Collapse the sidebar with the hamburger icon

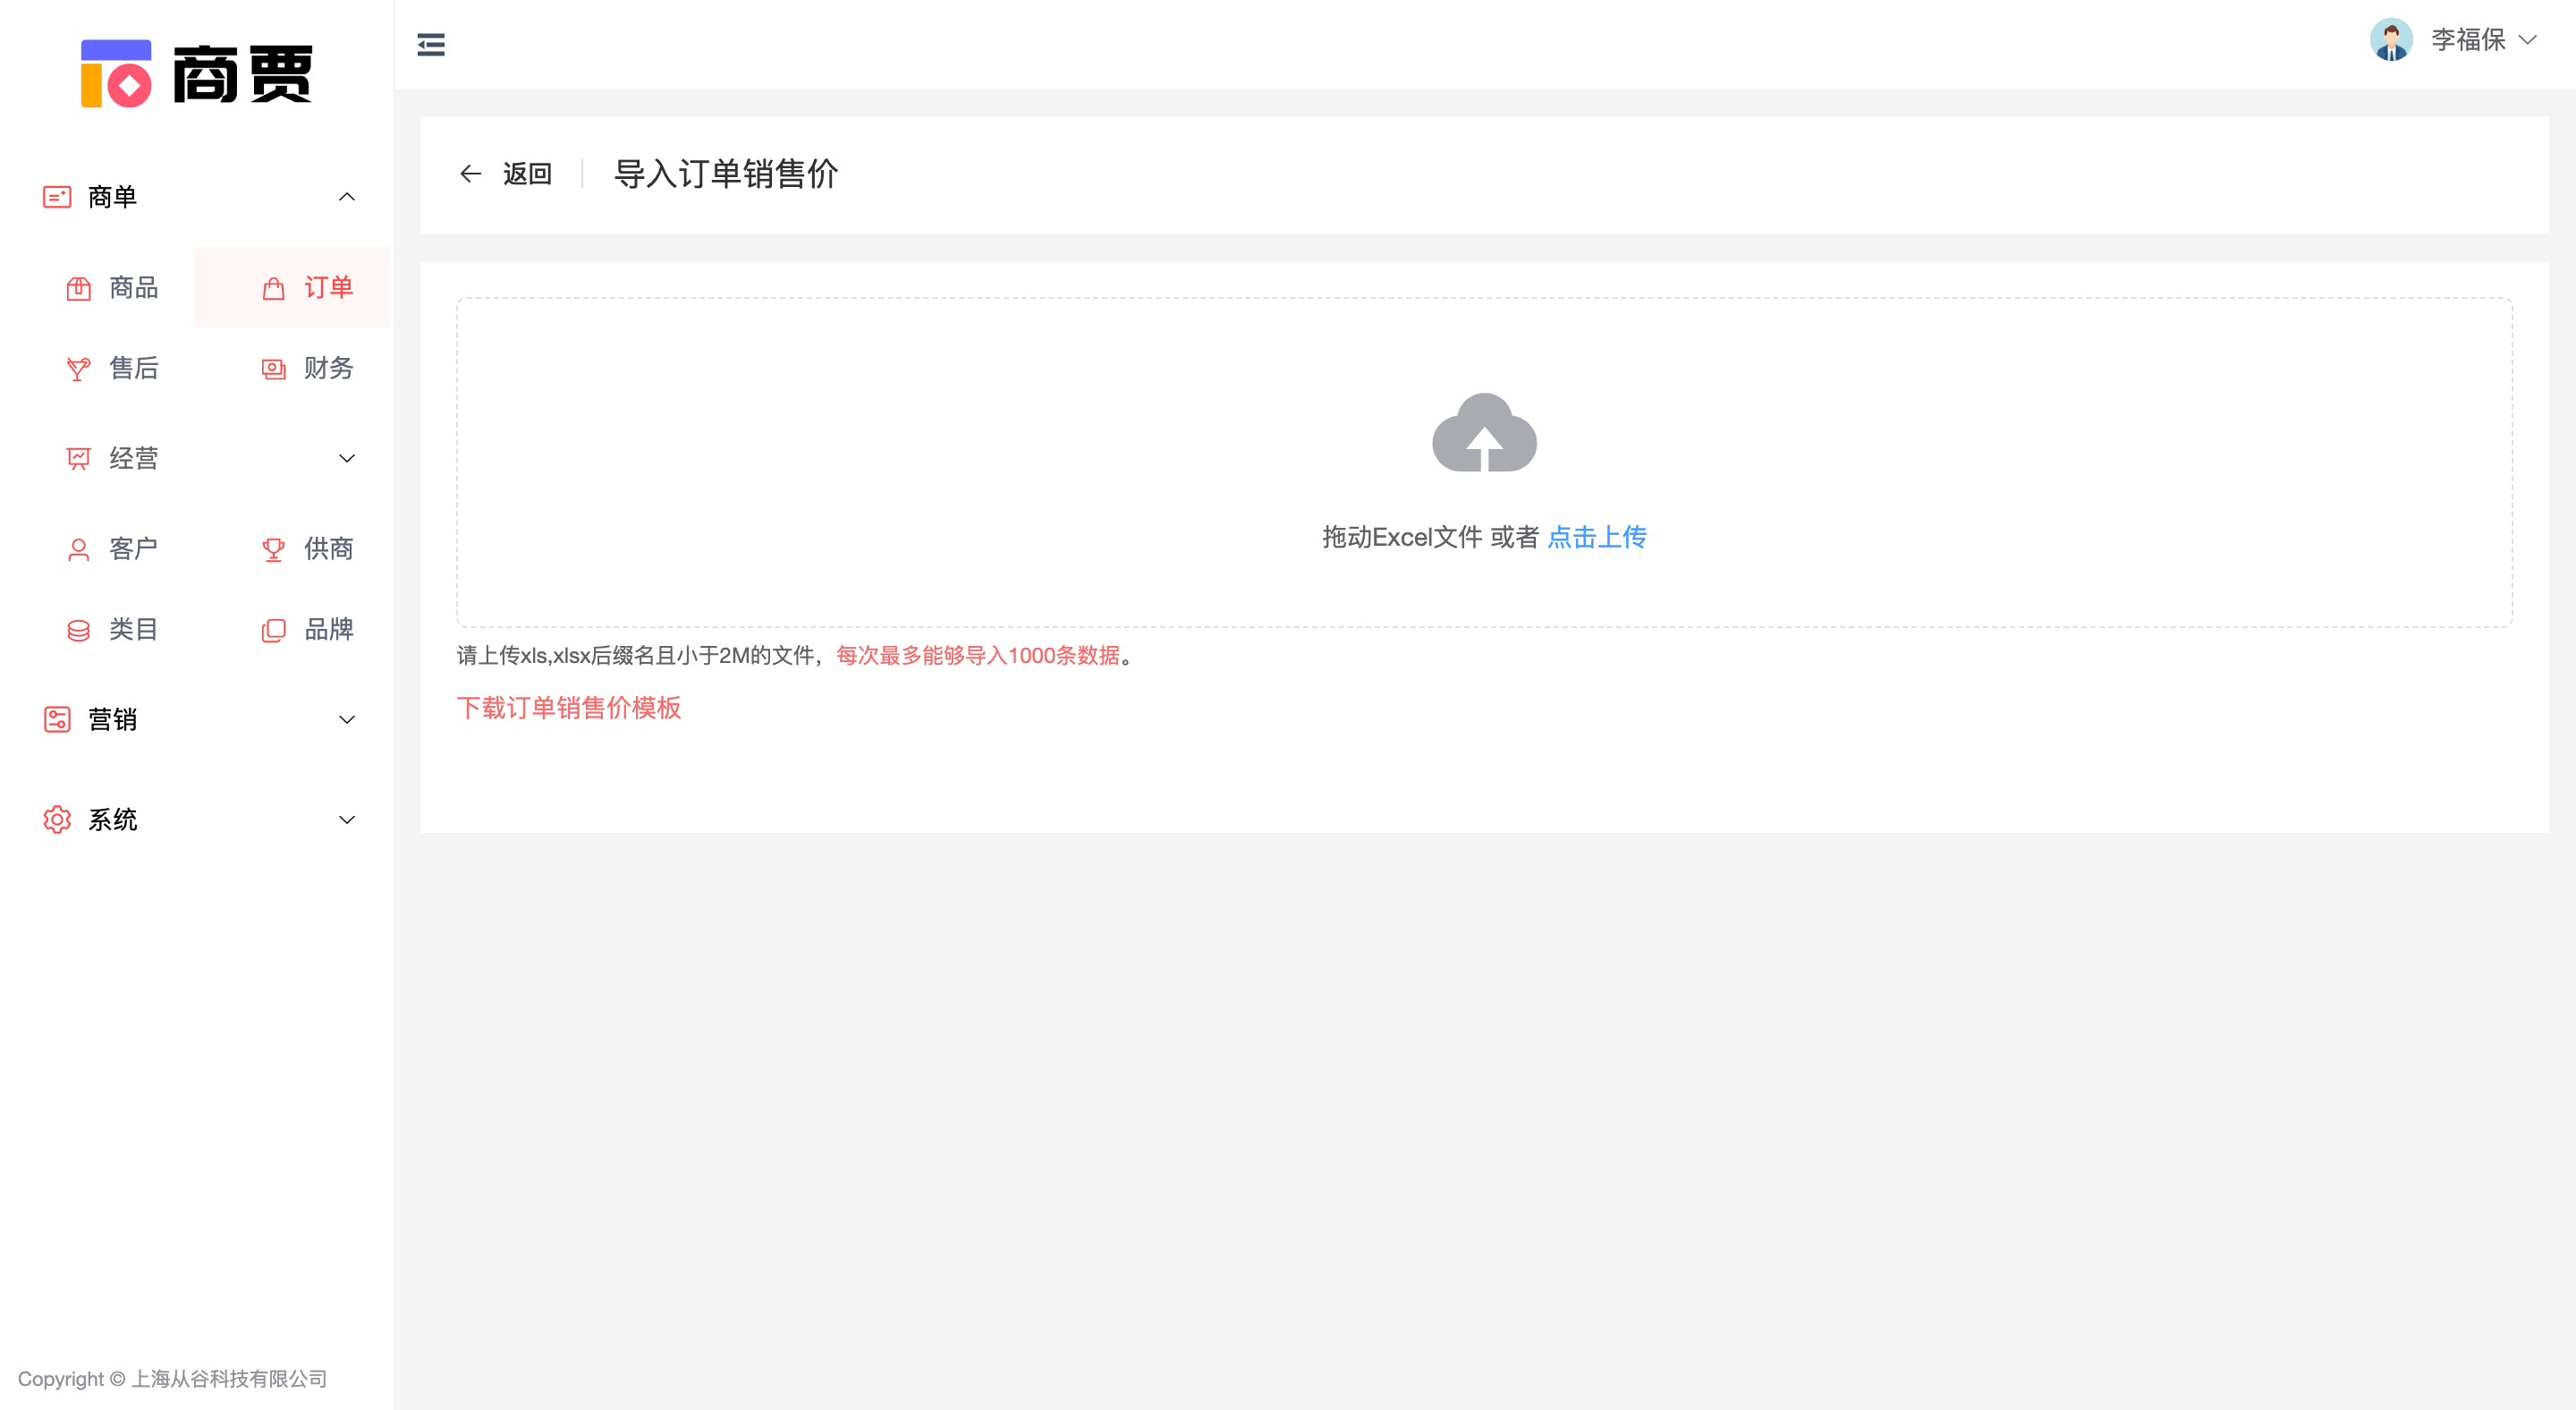(431, 44)
